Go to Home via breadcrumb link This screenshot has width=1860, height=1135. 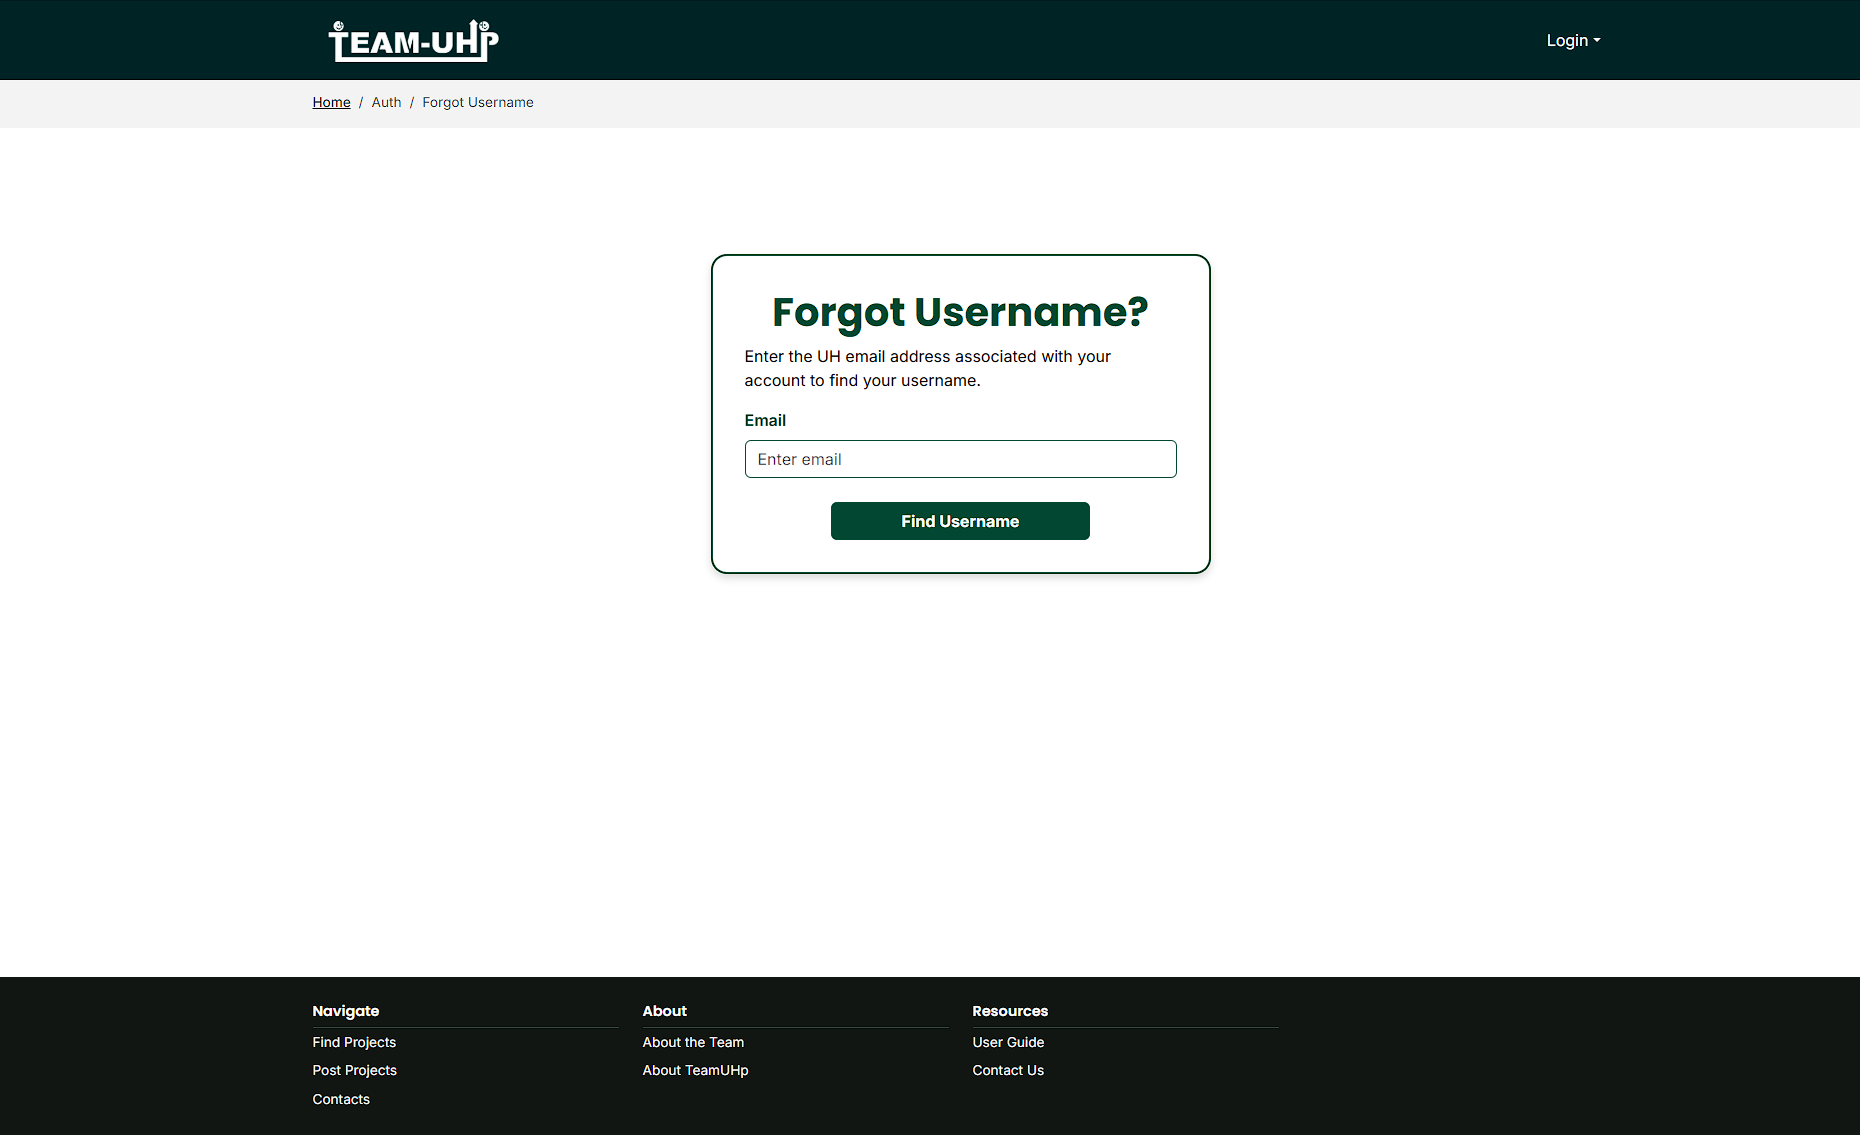point(331,103)
